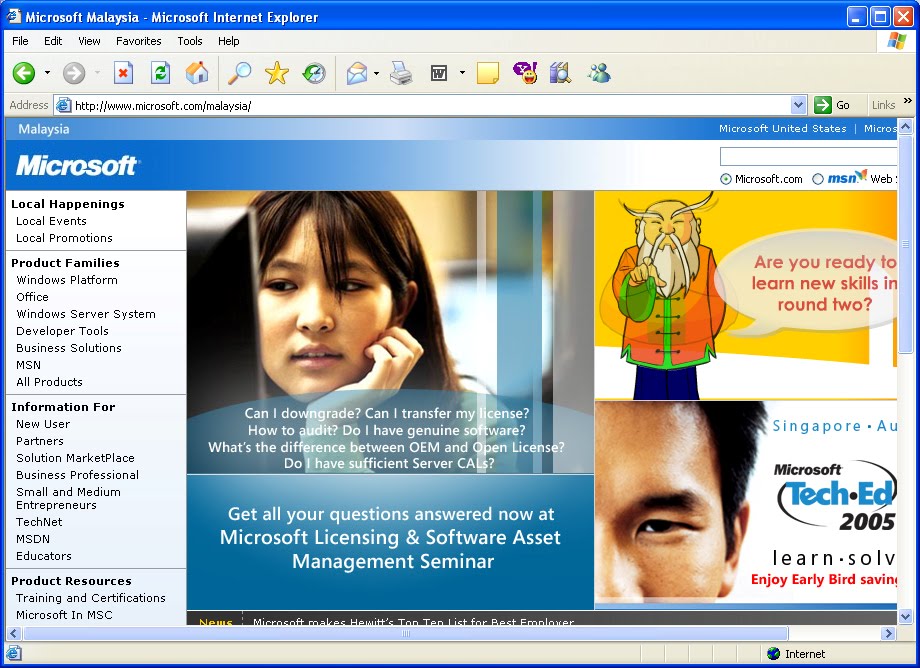Open the Back button history dropdown
The image size is (920, 668).
click(48, 73)
